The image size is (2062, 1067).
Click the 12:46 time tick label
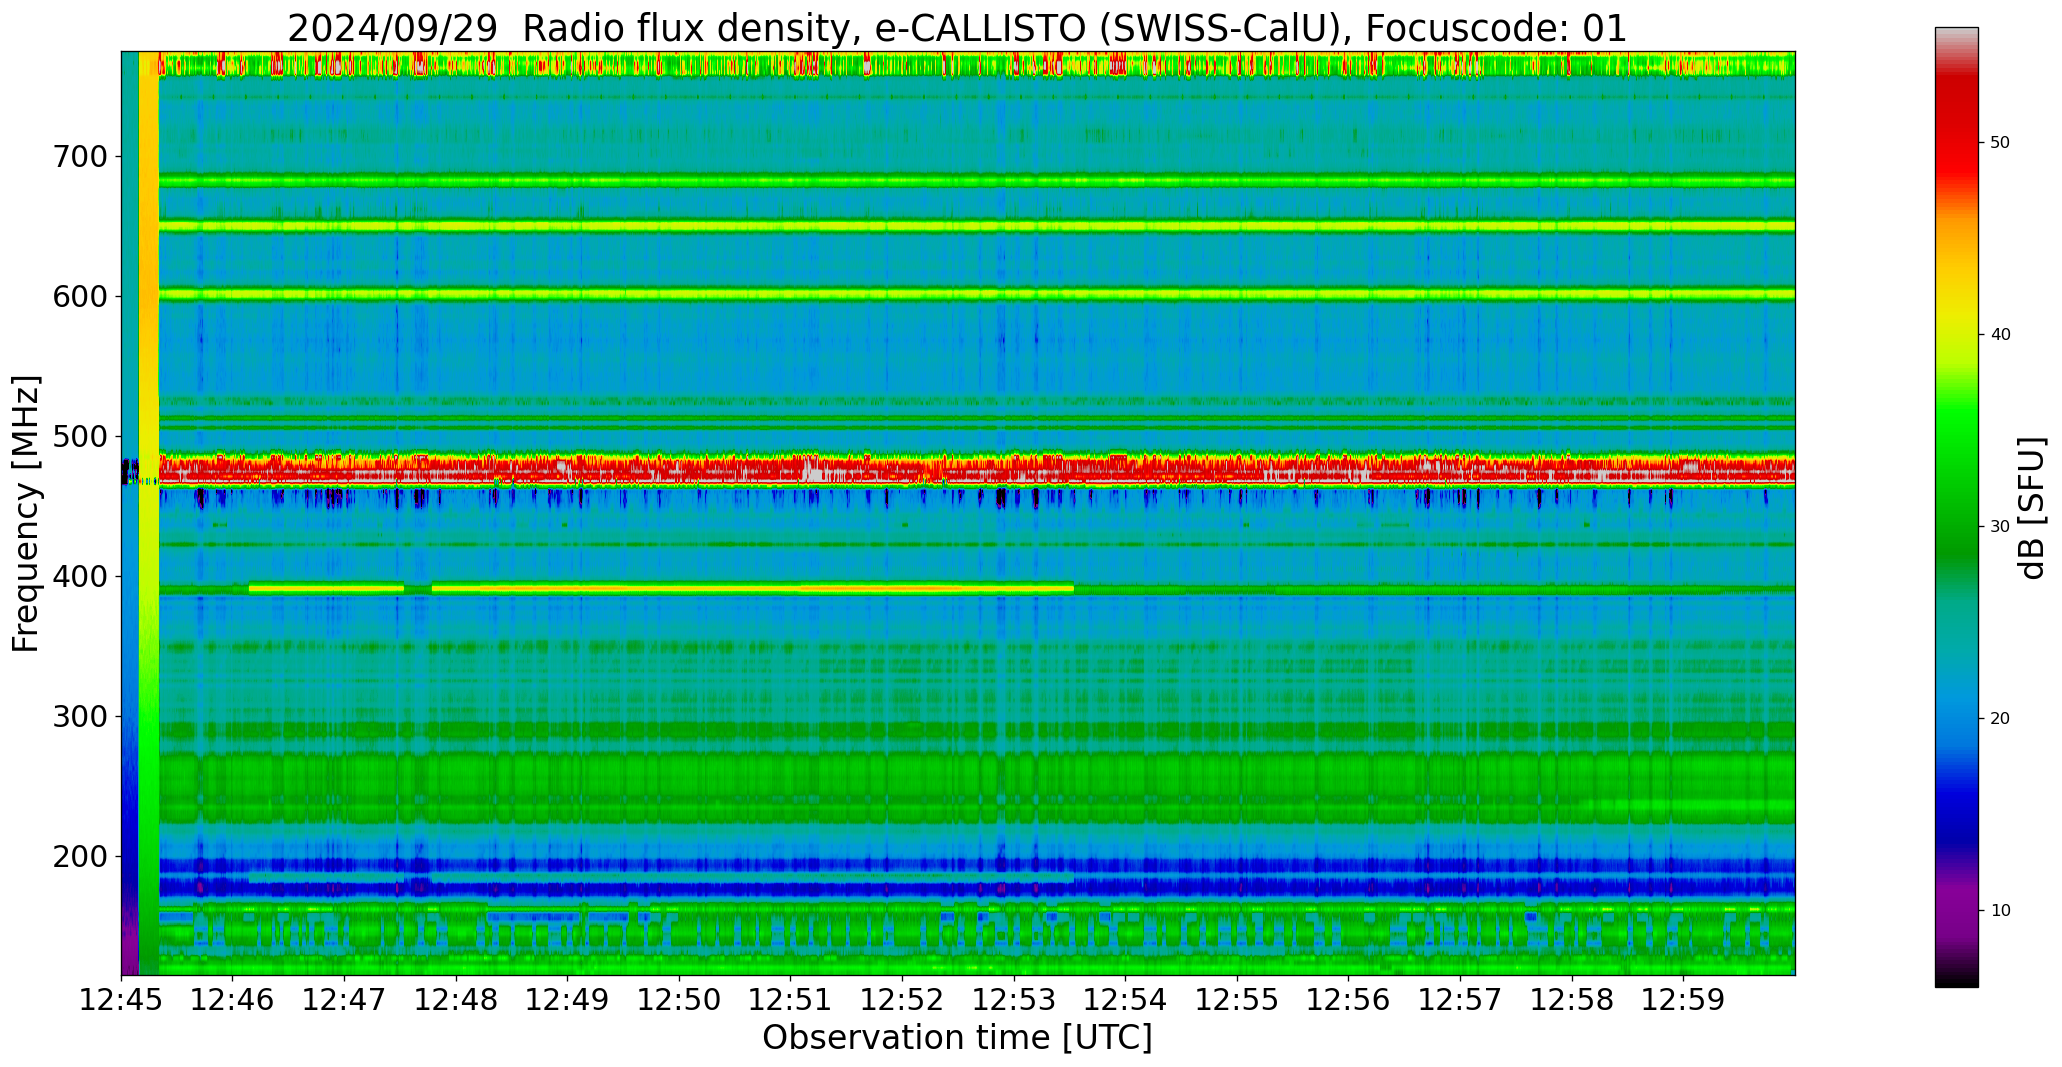click(x=233, y=999)
